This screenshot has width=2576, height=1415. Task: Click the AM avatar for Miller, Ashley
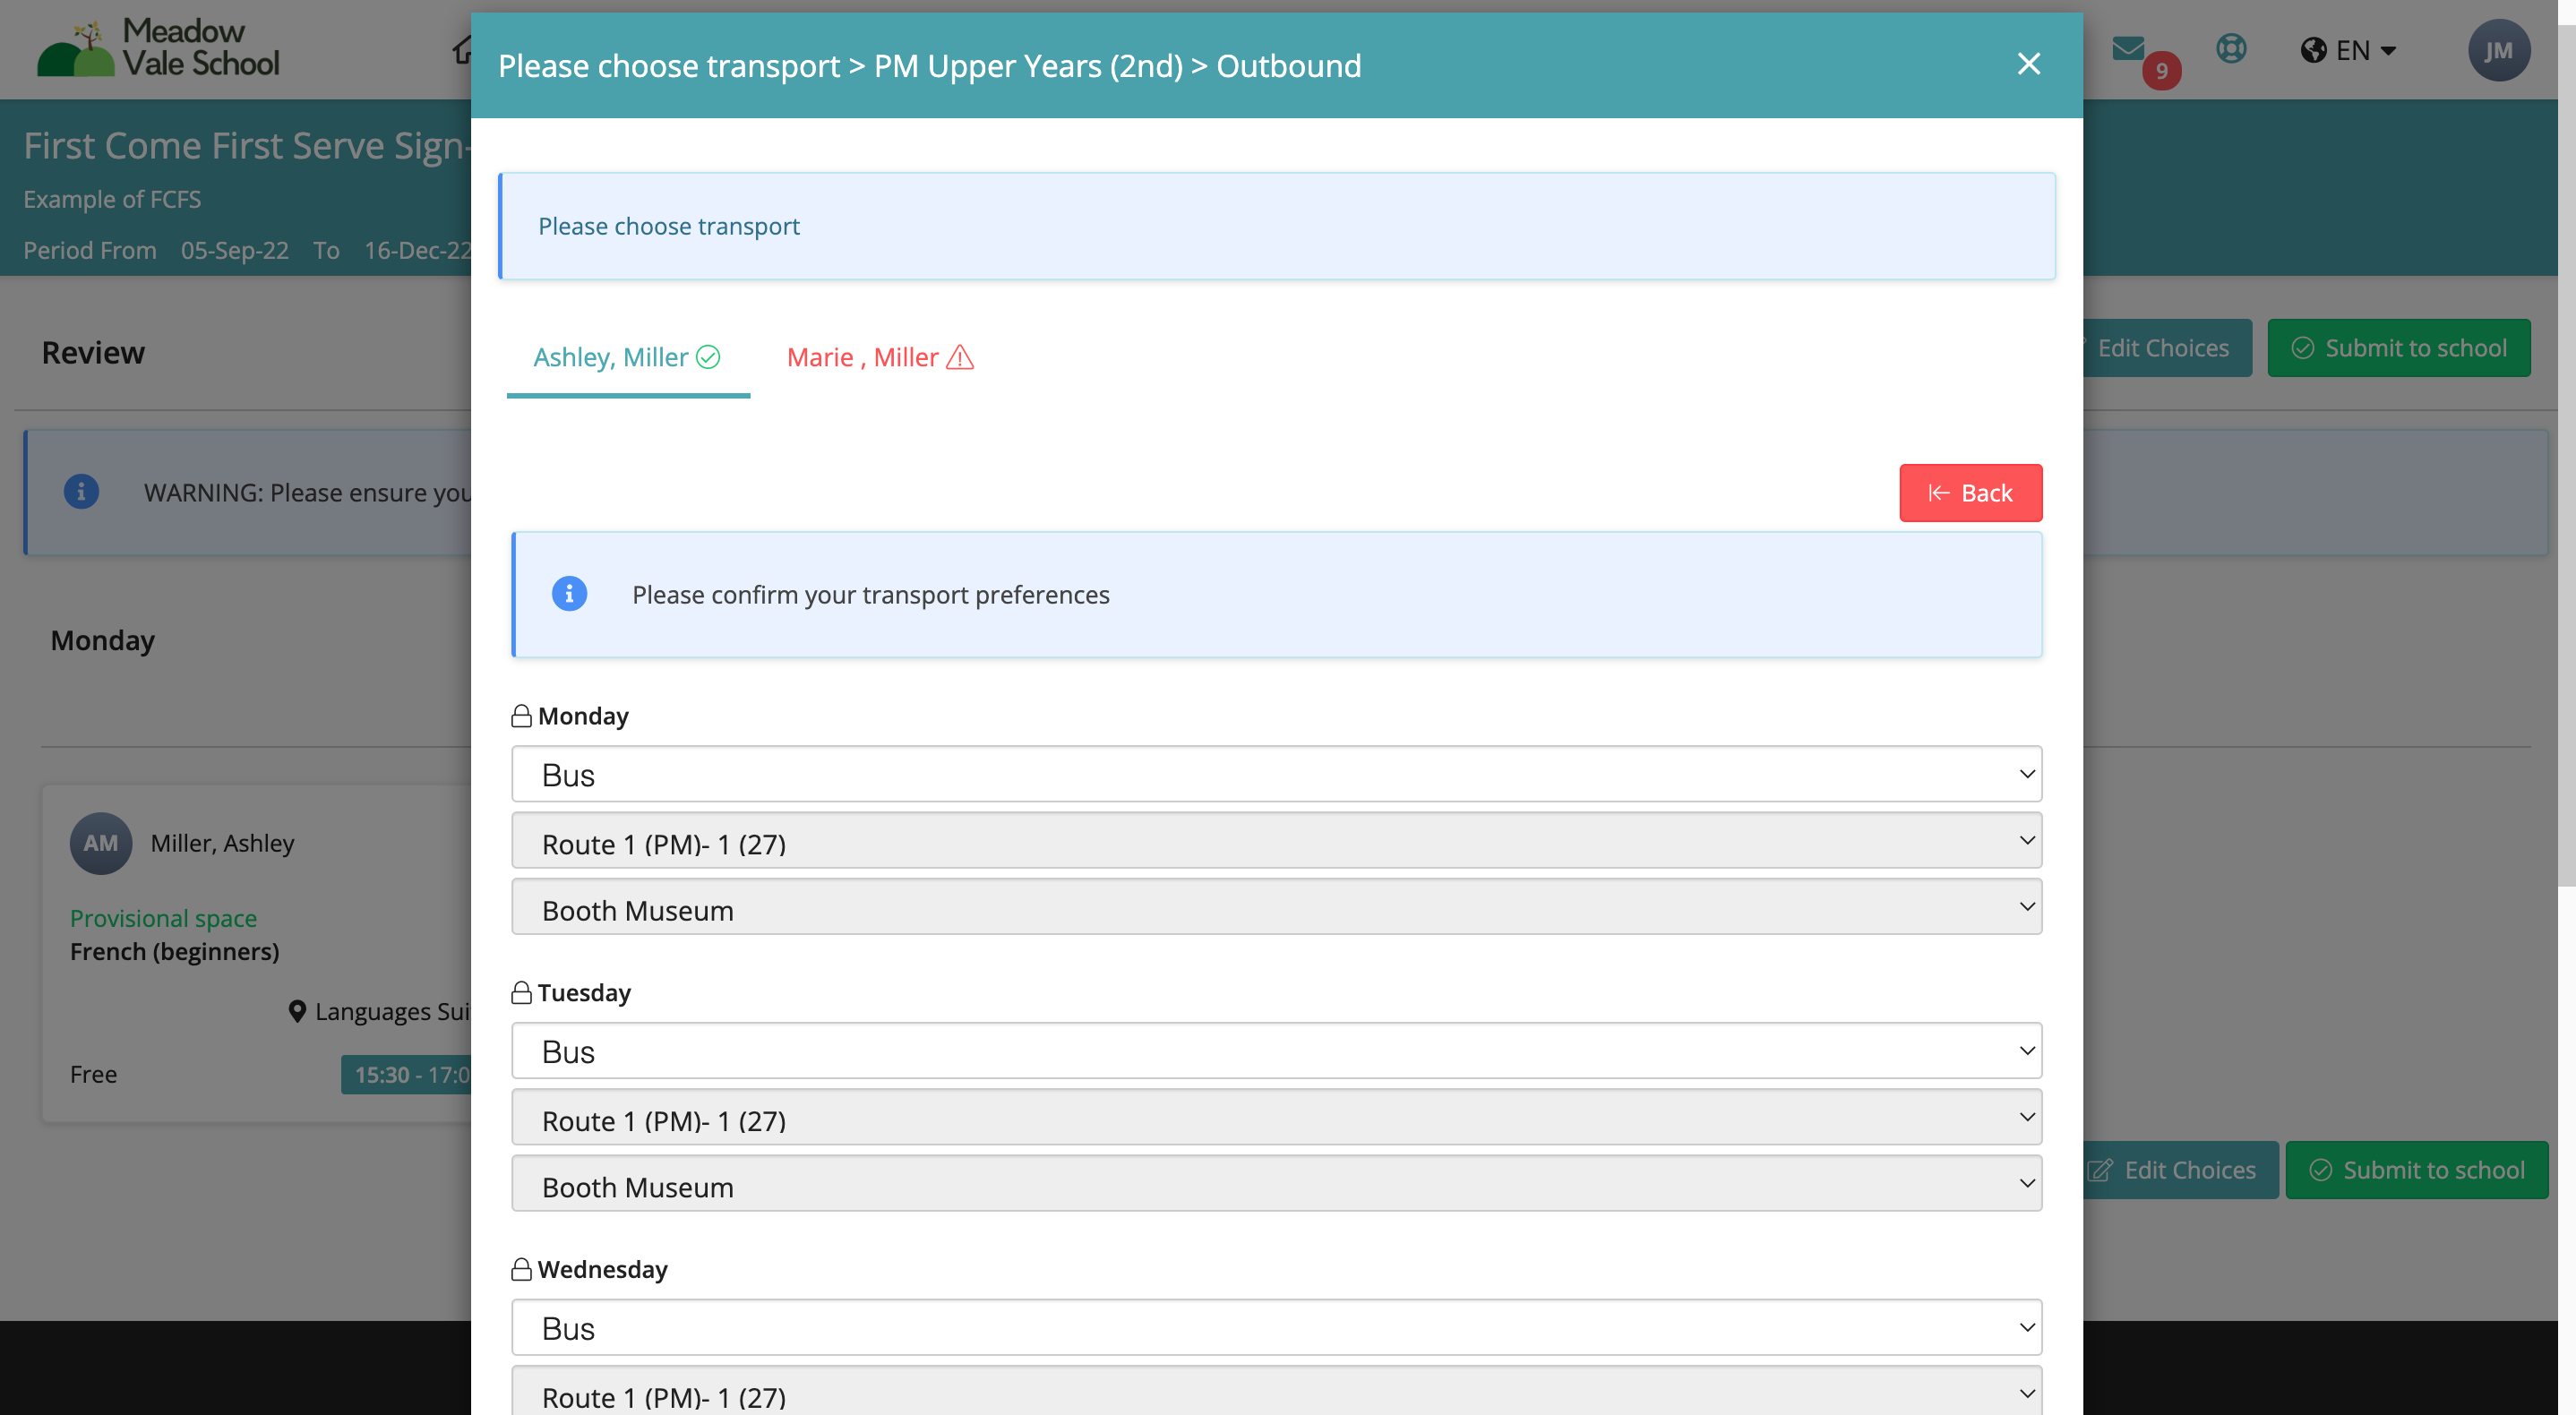pyautogui.click(x=100, y=843)
